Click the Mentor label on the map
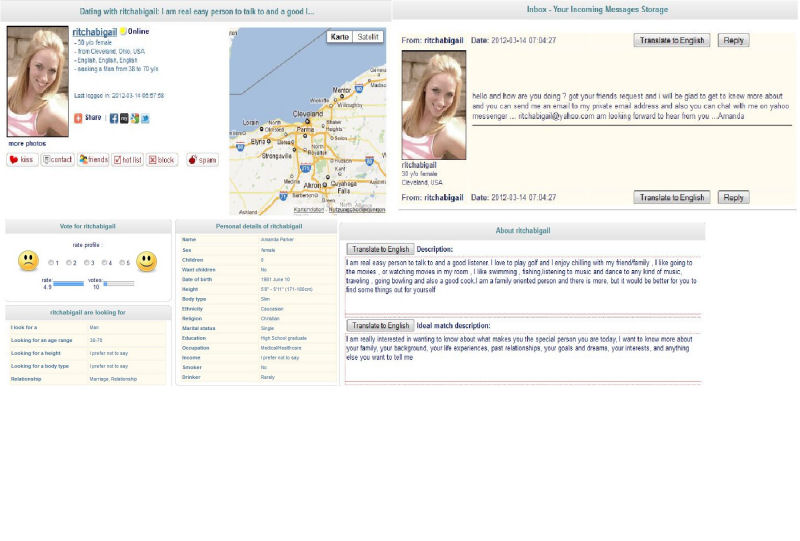This screenshot has height=541, width=800. pos(342,90)
